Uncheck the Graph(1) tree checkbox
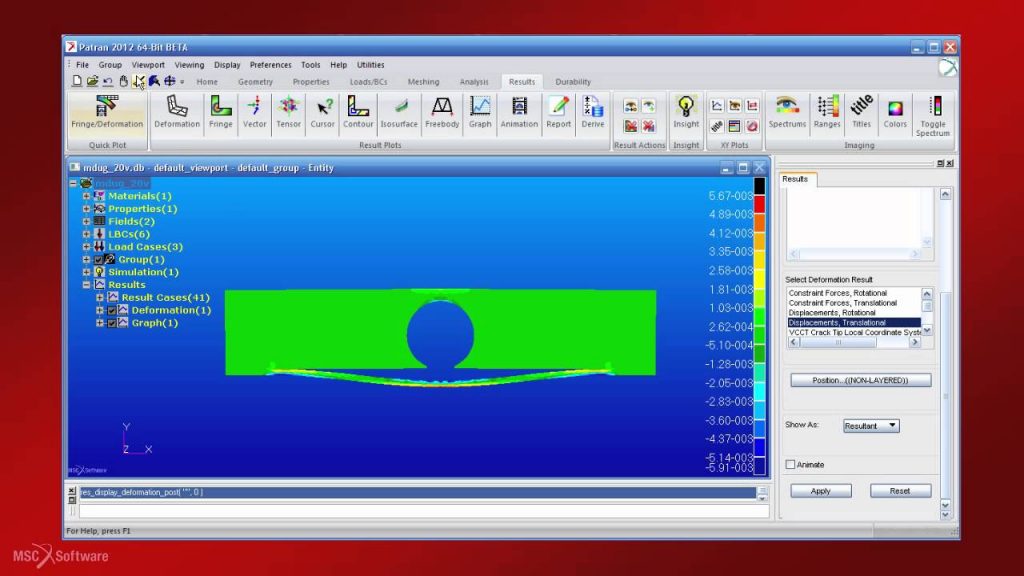Image resolution: width=1024 pixels, height=576 pixels. (112, 323)
